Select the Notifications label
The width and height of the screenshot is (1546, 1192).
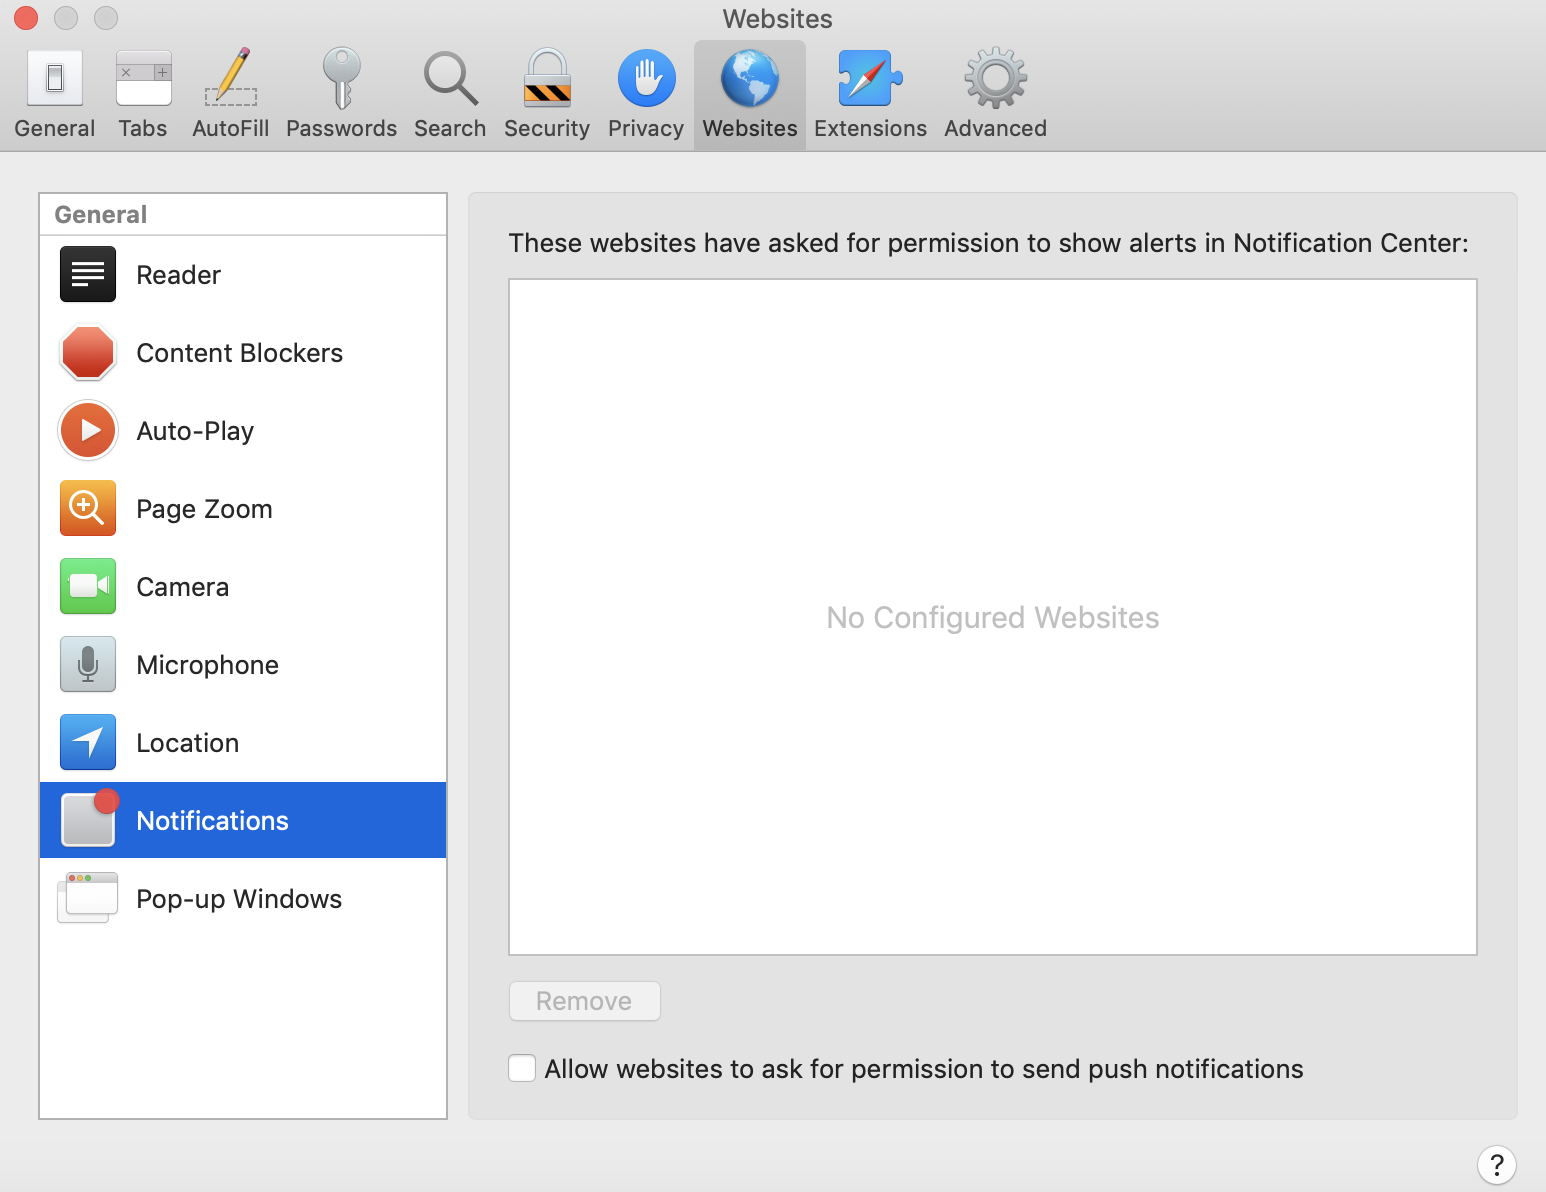pyautogui.click(x=212, y=821)
